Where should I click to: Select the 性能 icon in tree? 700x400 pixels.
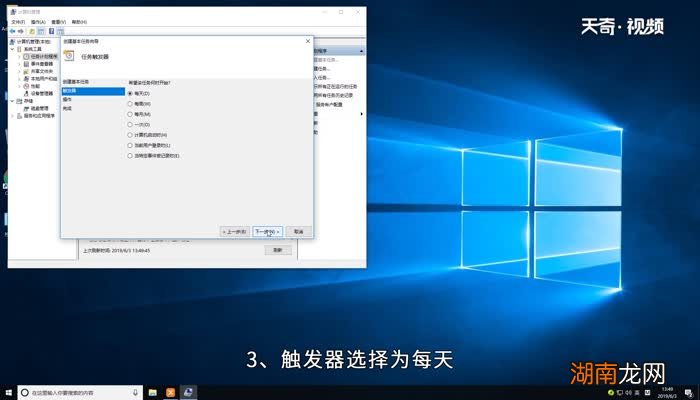tap(26, 86)
